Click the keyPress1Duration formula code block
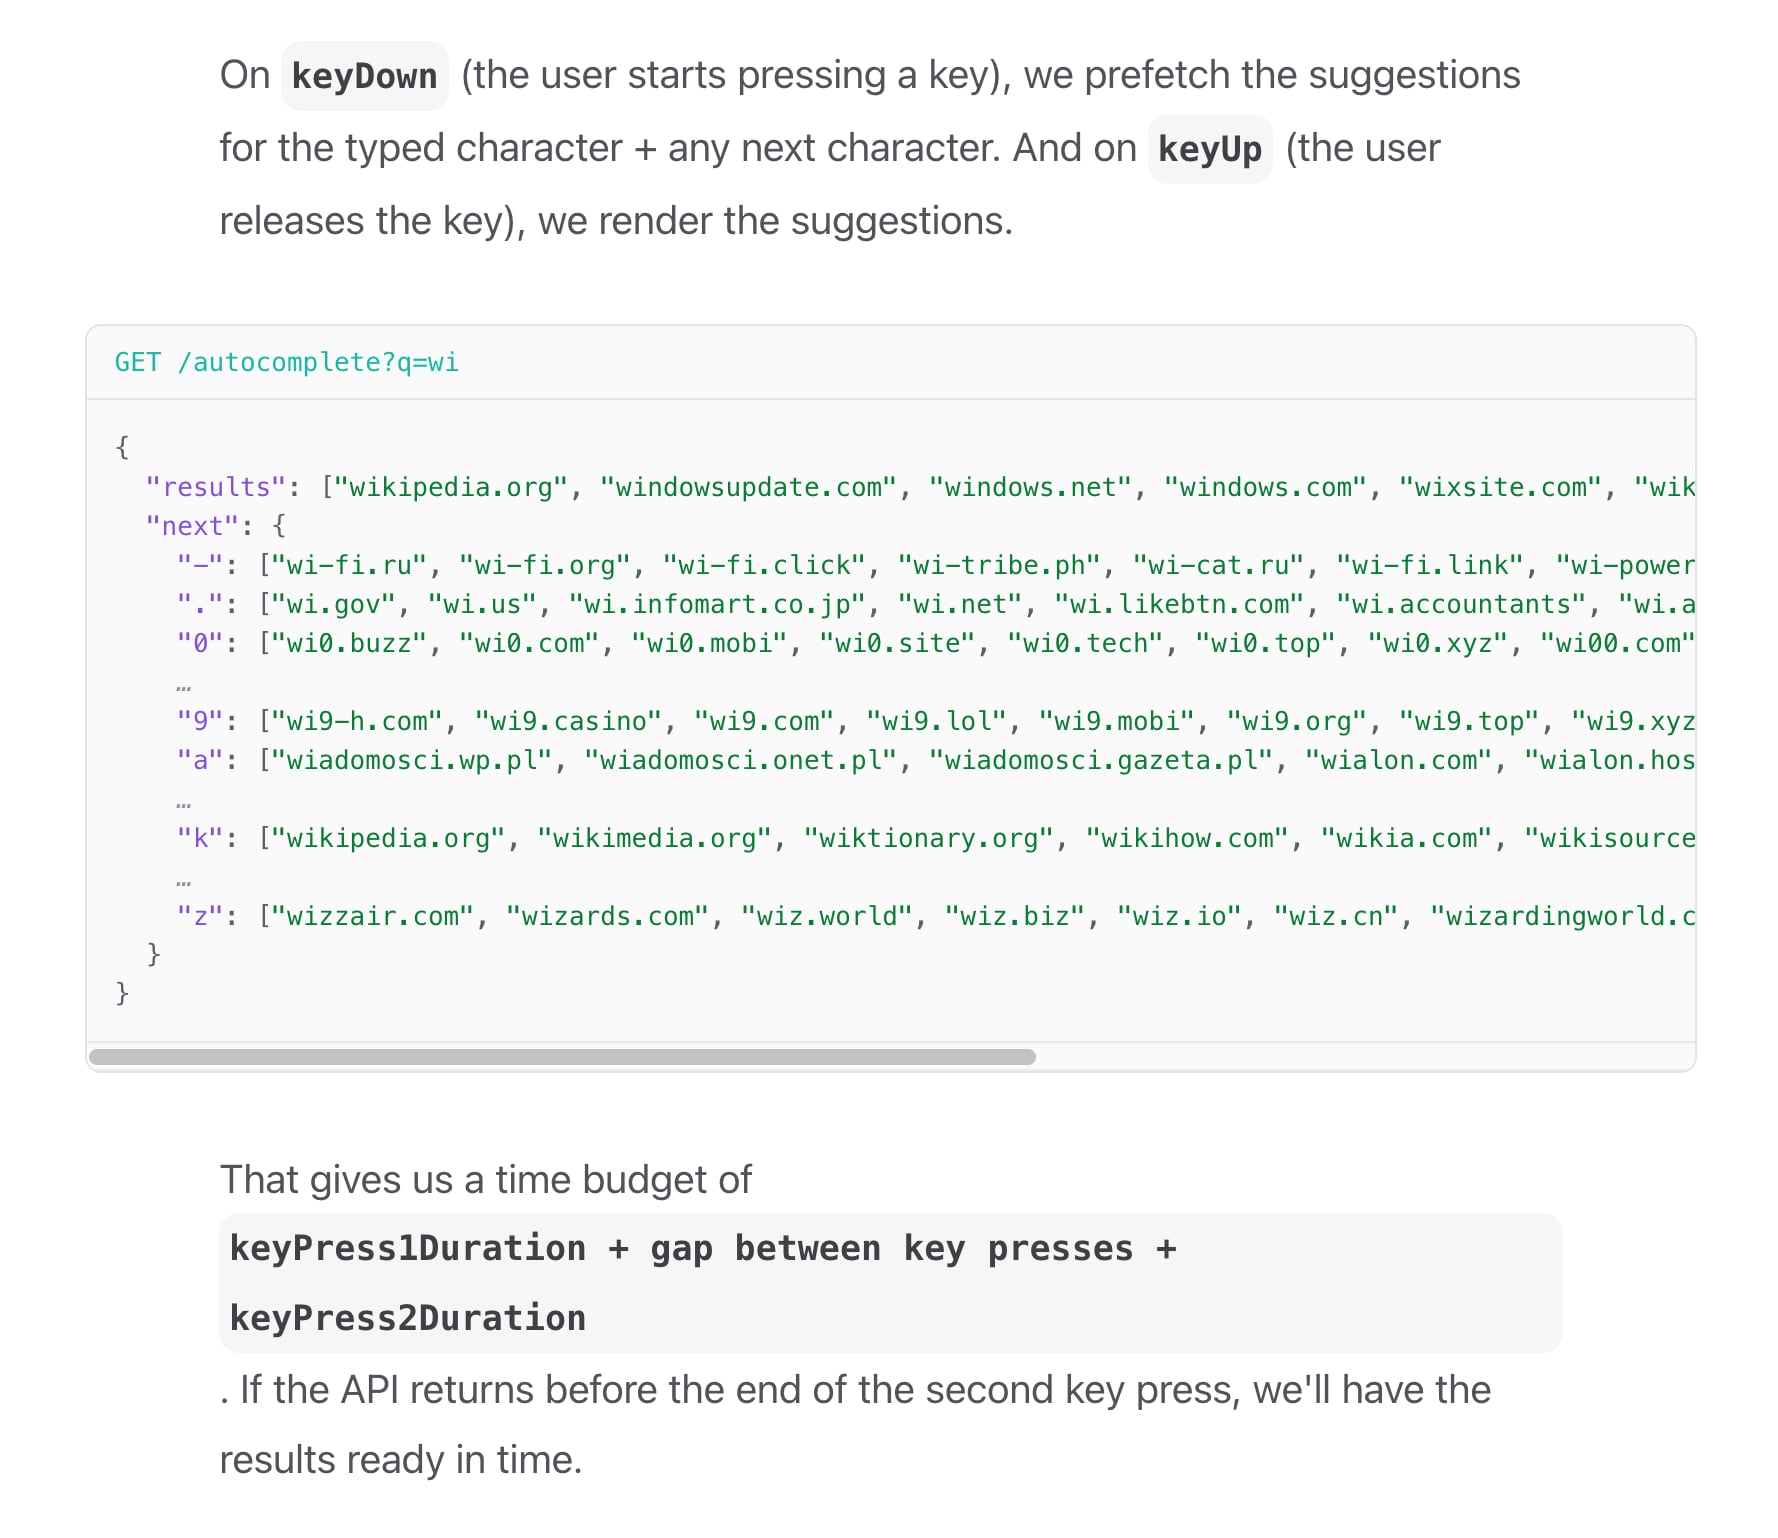The width and height of the screenshot is (1778, 1538). tap(890, 1283)
